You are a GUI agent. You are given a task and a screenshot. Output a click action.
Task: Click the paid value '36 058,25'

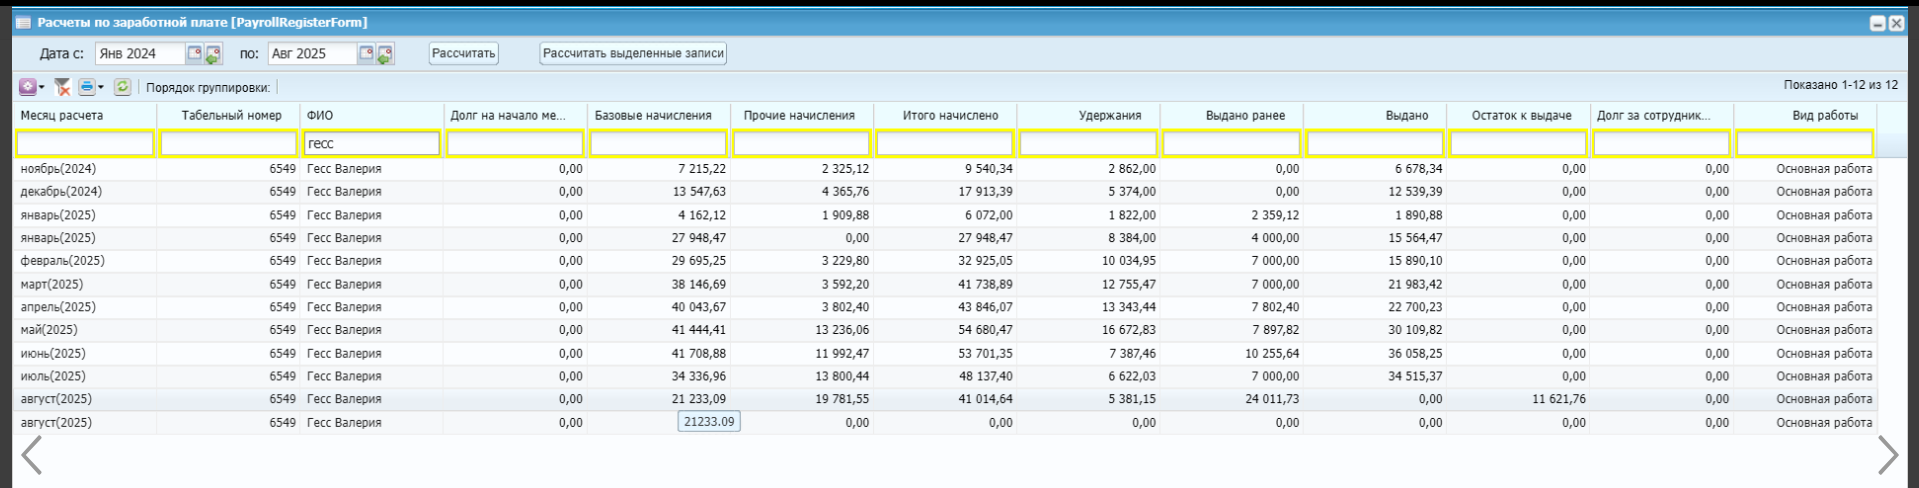1415,354
